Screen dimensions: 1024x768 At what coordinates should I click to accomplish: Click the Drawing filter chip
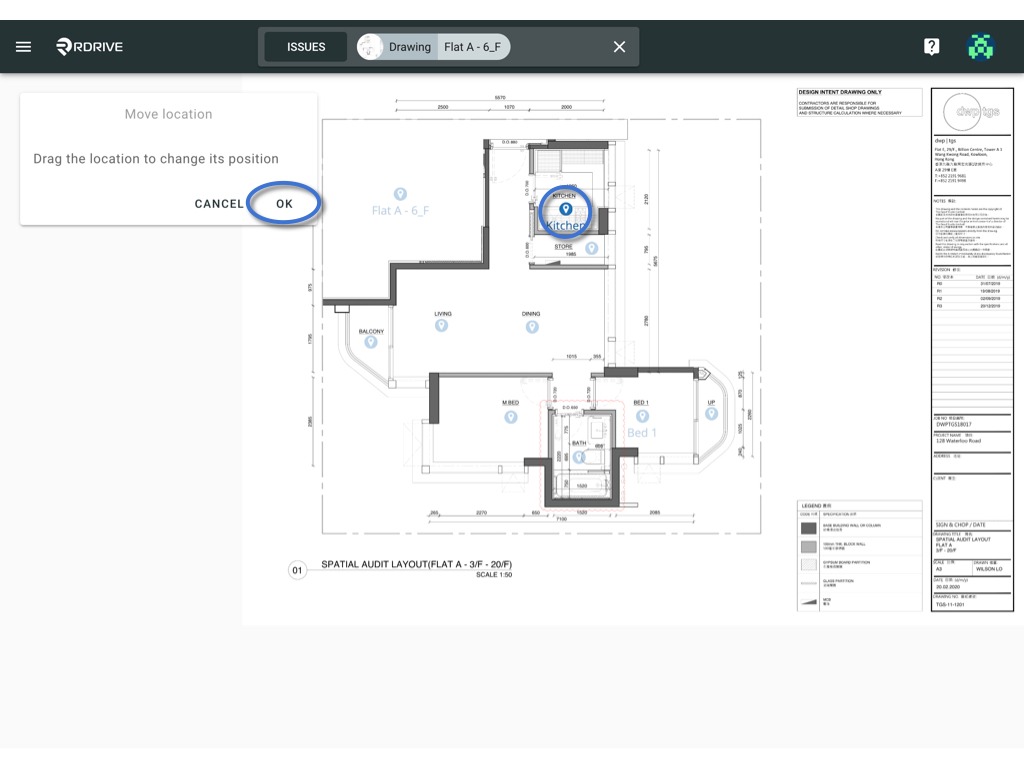coord(397,47)
